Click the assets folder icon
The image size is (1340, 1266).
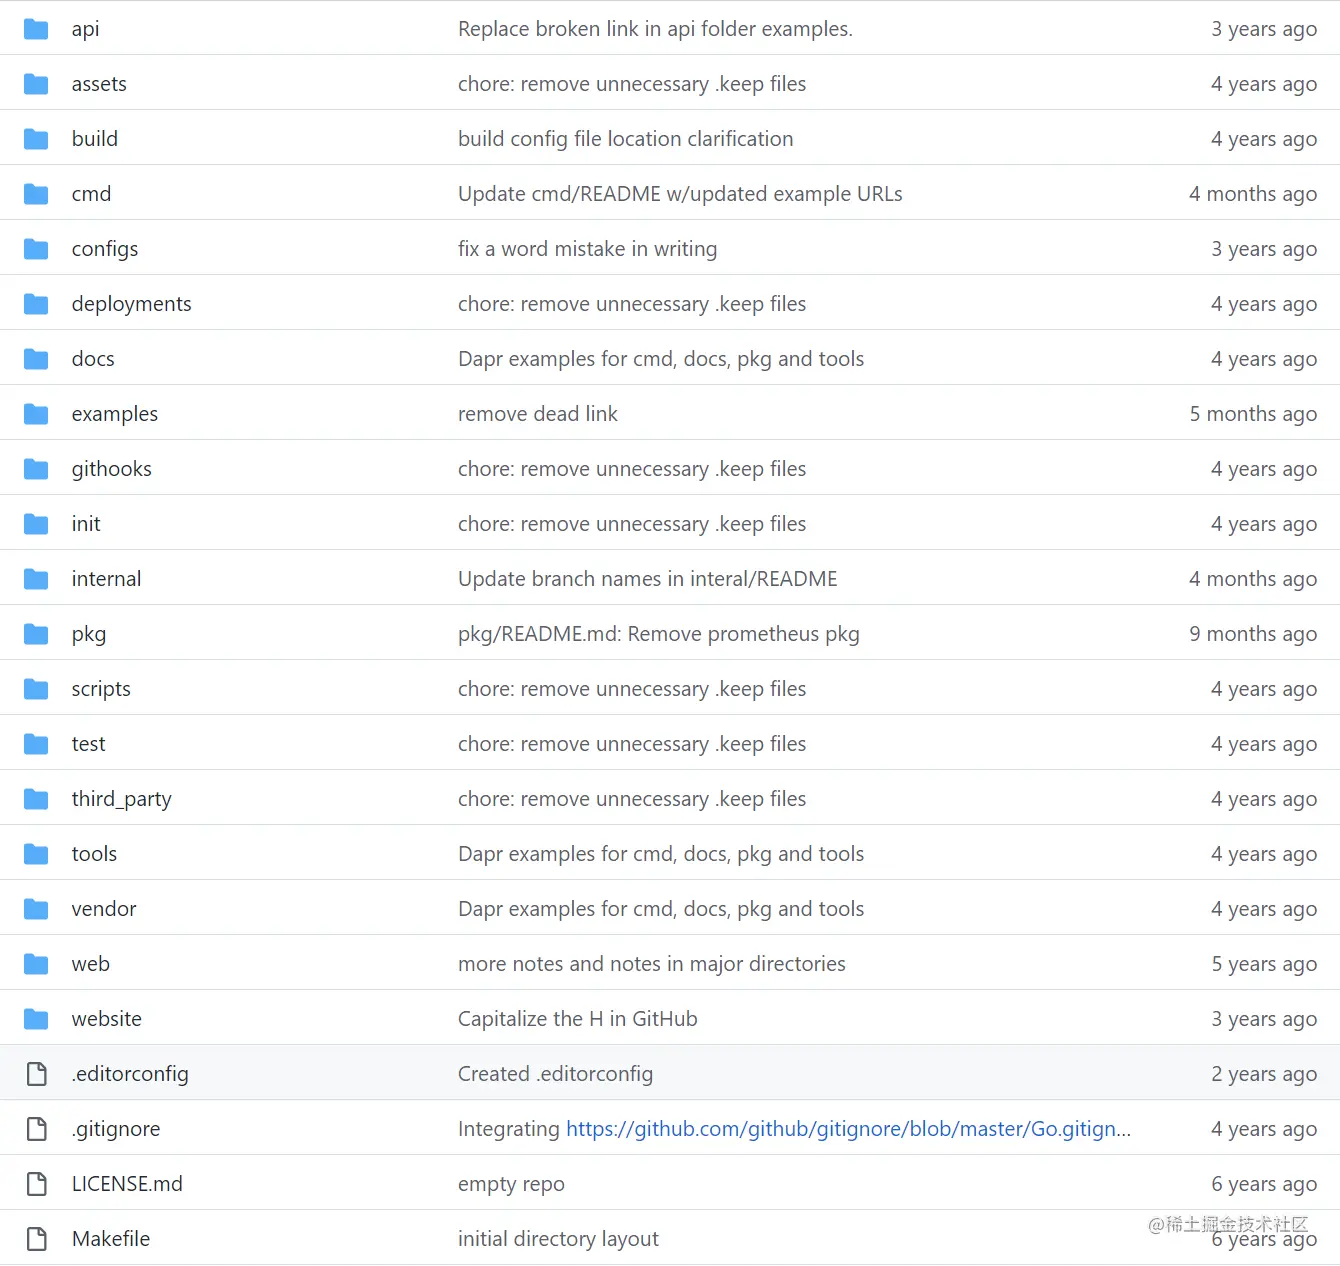point(36,84)
